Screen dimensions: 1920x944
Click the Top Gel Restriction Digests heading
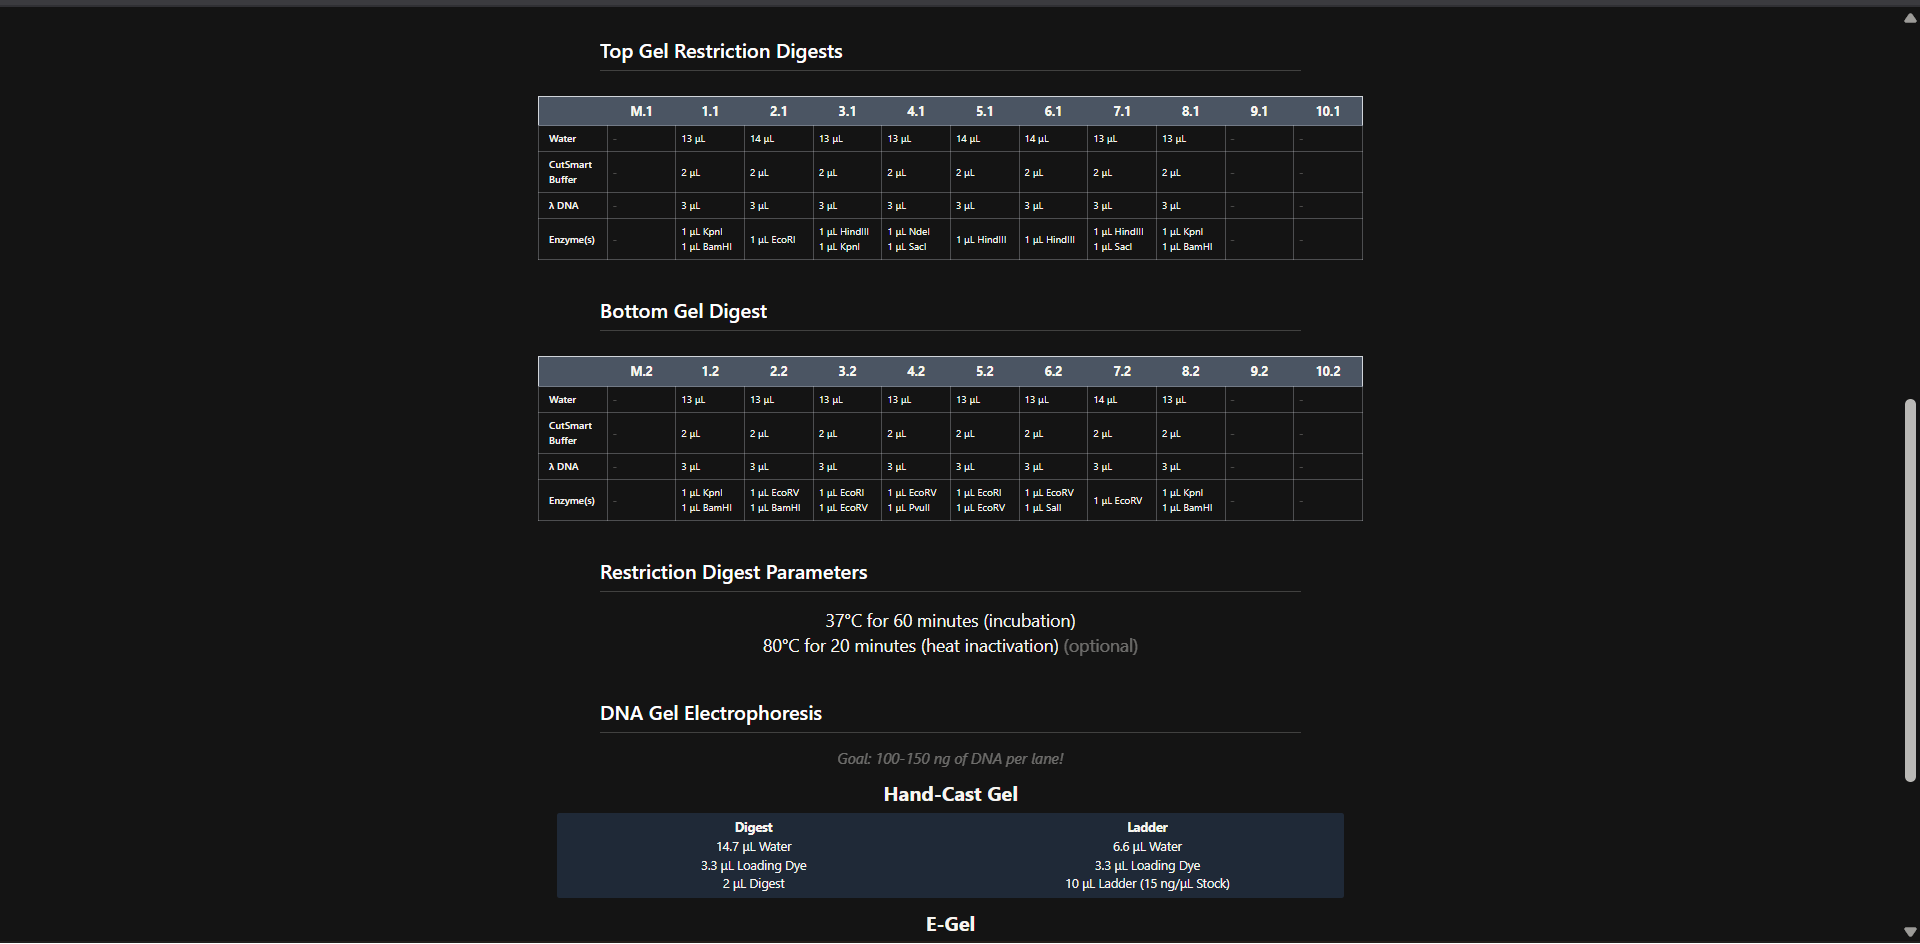tap(721, 52)
